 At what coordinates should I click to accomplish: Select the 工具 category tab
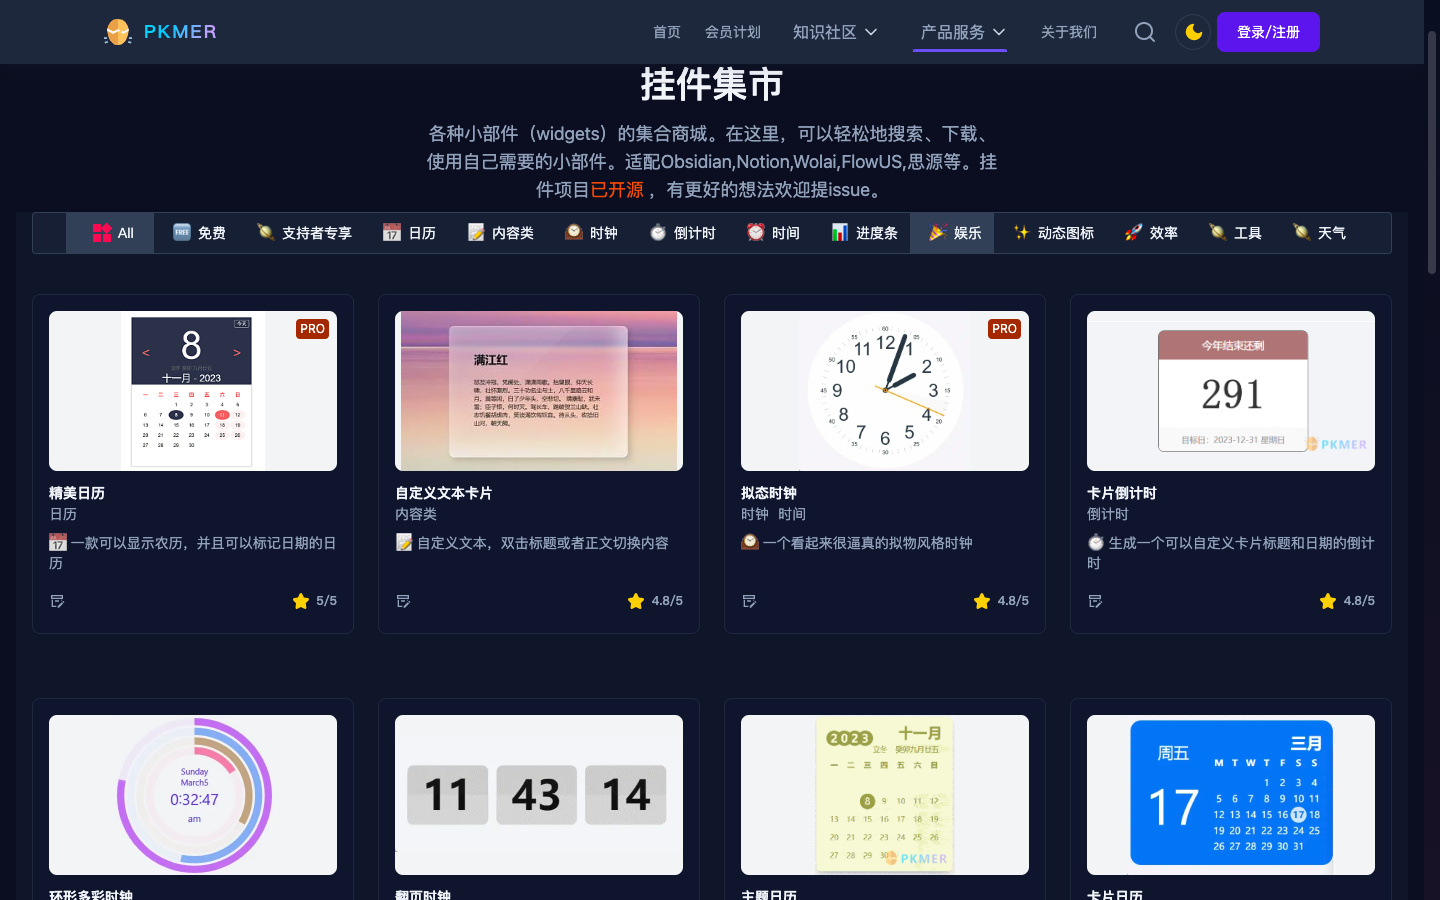click(1235, 233)
